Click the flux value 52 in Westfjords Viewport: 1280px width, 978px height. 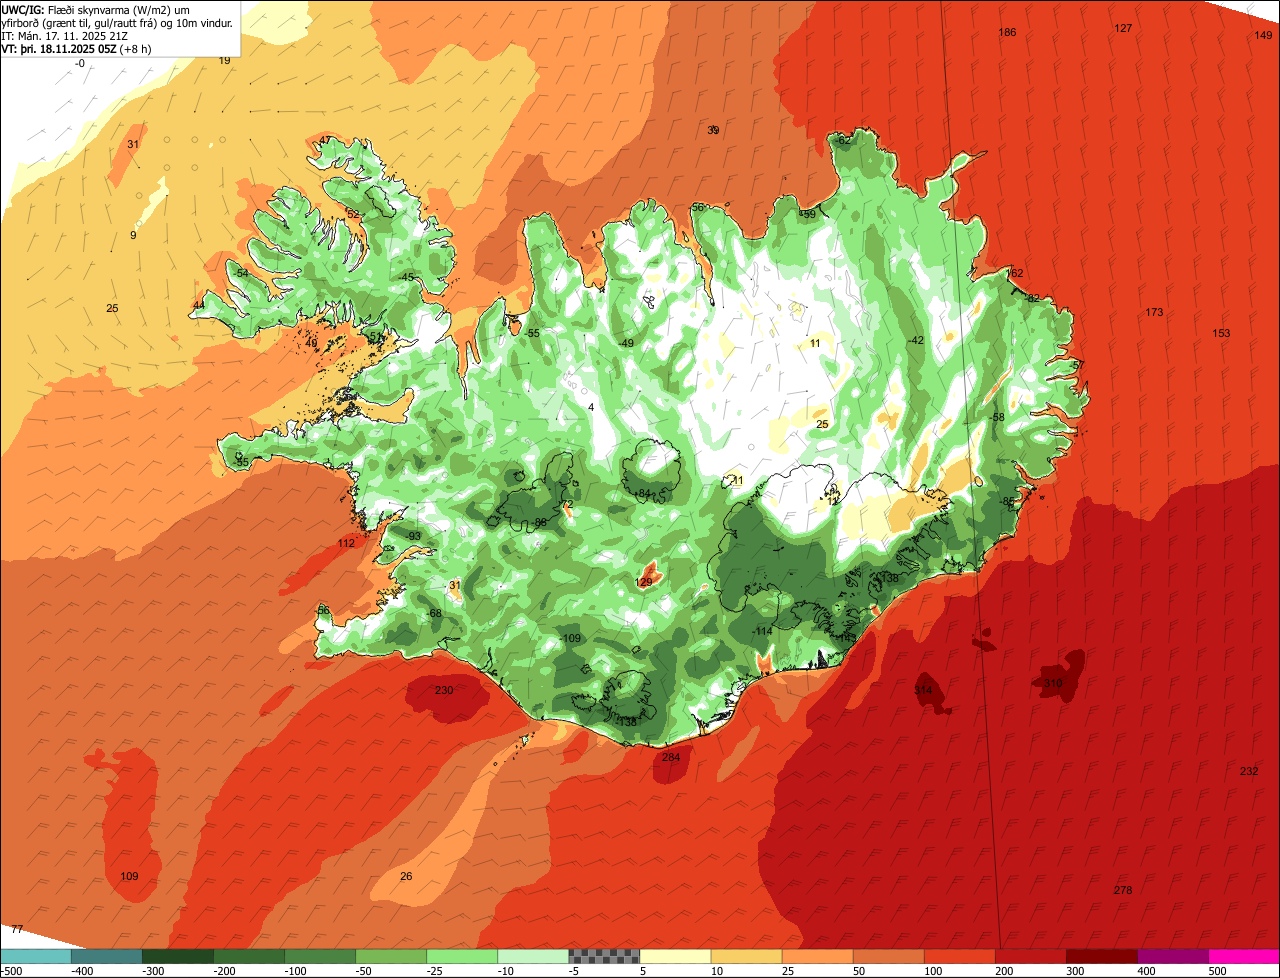[x=352, y=214]
